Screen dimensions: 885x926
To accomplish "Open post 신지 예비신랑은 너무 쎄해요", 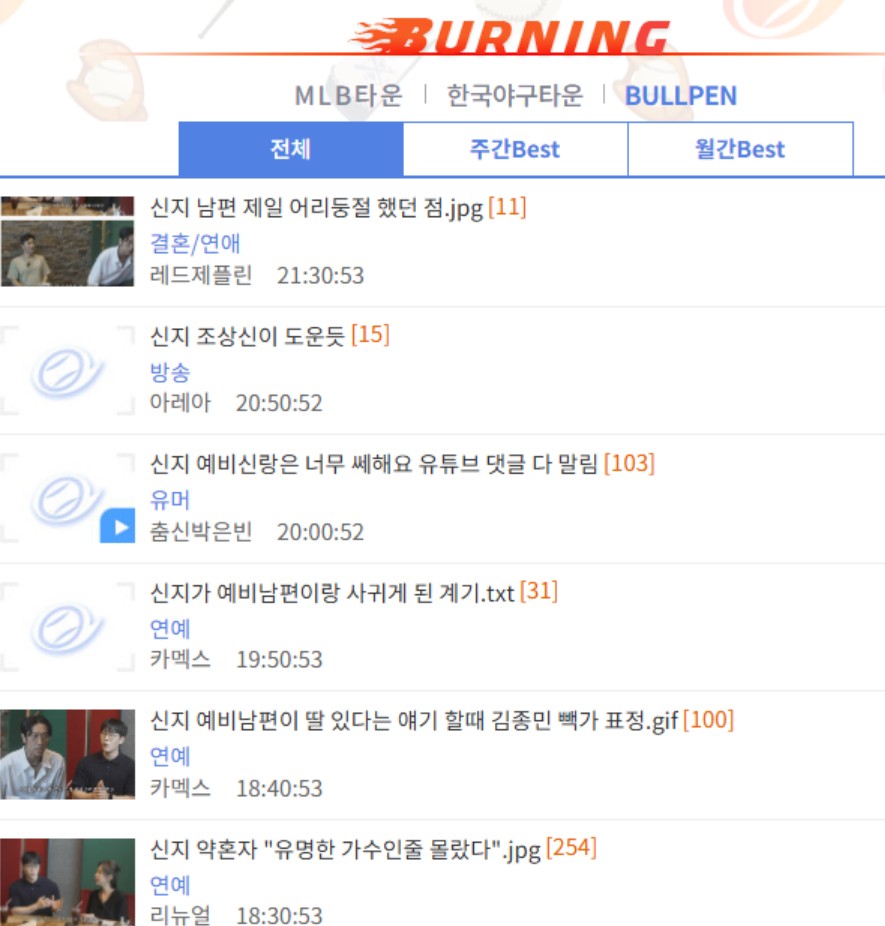I will point(374,464).
